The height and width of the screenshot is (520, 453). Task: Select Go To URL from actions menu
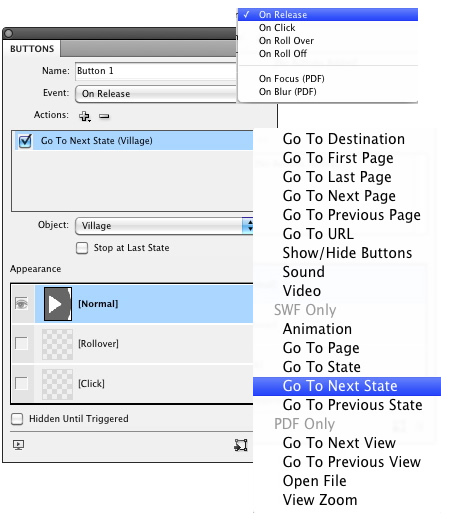pyautogui.click(x=318, y=234)
